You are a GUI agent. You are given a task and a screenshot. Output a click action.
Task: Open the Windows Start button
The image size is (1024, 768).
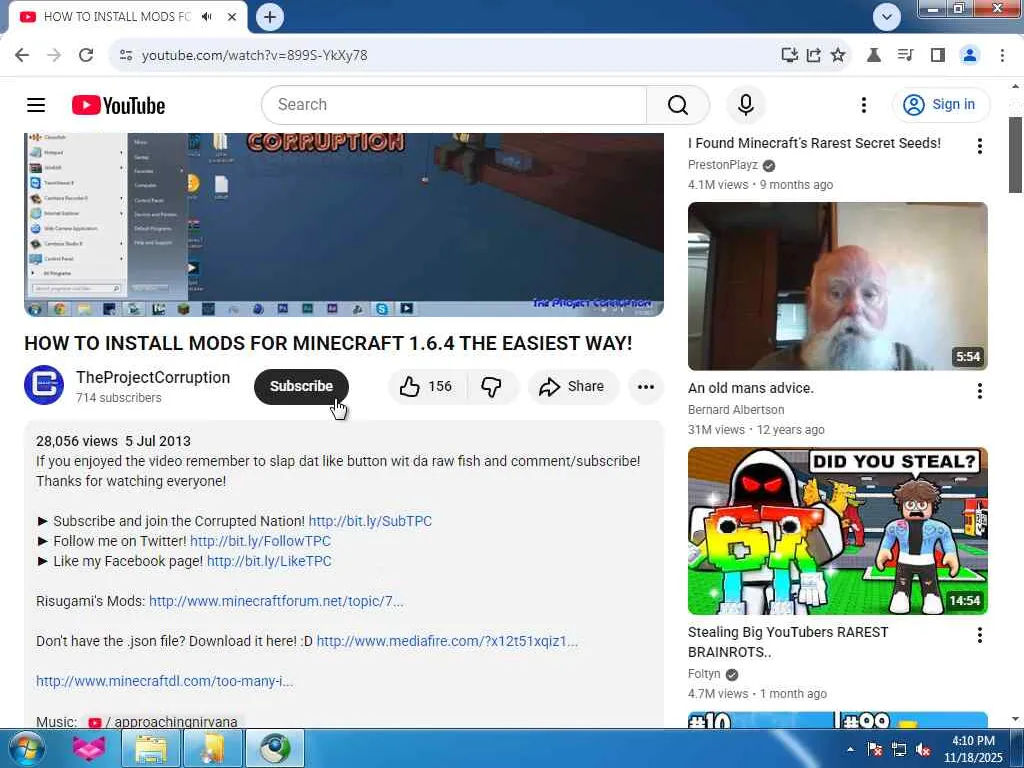[x=27, y=748]
